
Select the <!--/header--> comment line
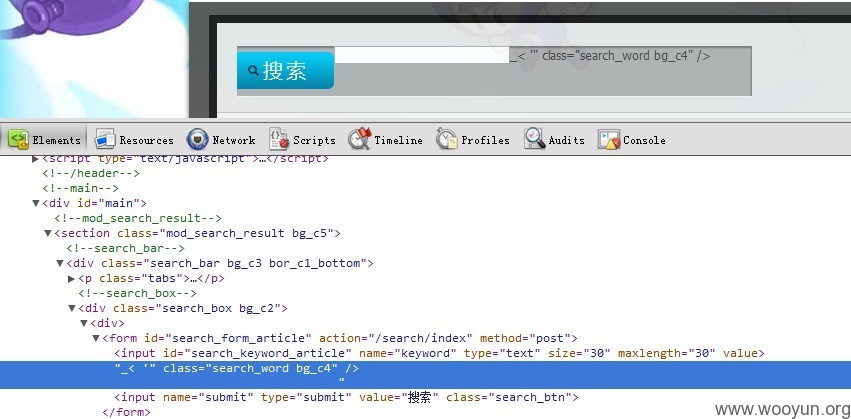(x=91, y=174)
